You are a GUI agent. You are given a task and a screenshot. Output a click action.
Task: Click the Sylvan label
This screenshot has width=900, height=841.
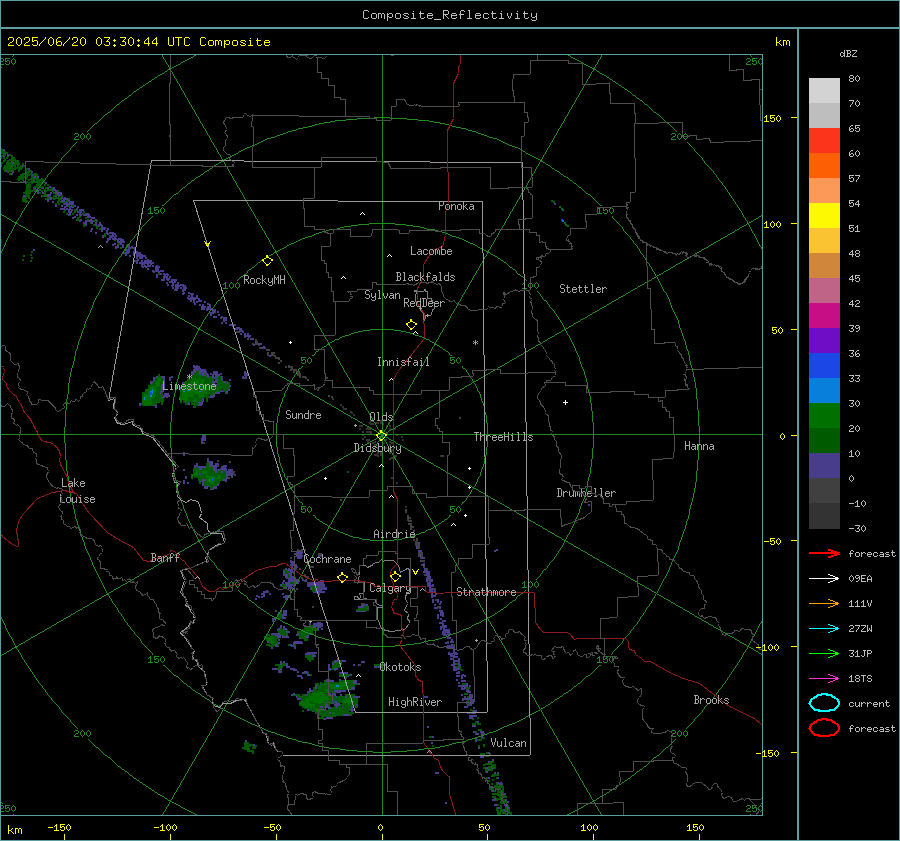[382, 295]
